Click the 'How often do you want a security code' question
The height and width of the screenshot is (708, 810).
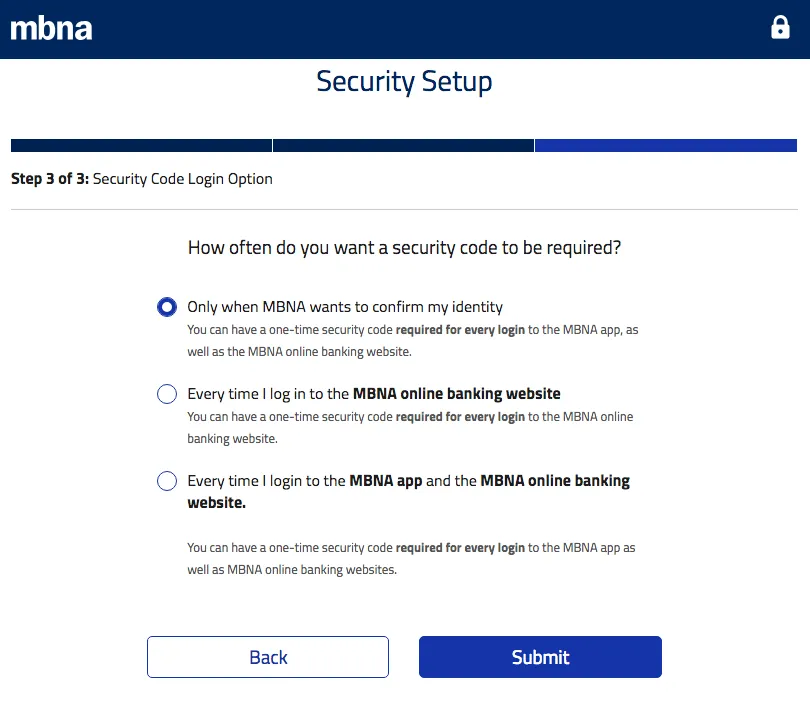404,247
